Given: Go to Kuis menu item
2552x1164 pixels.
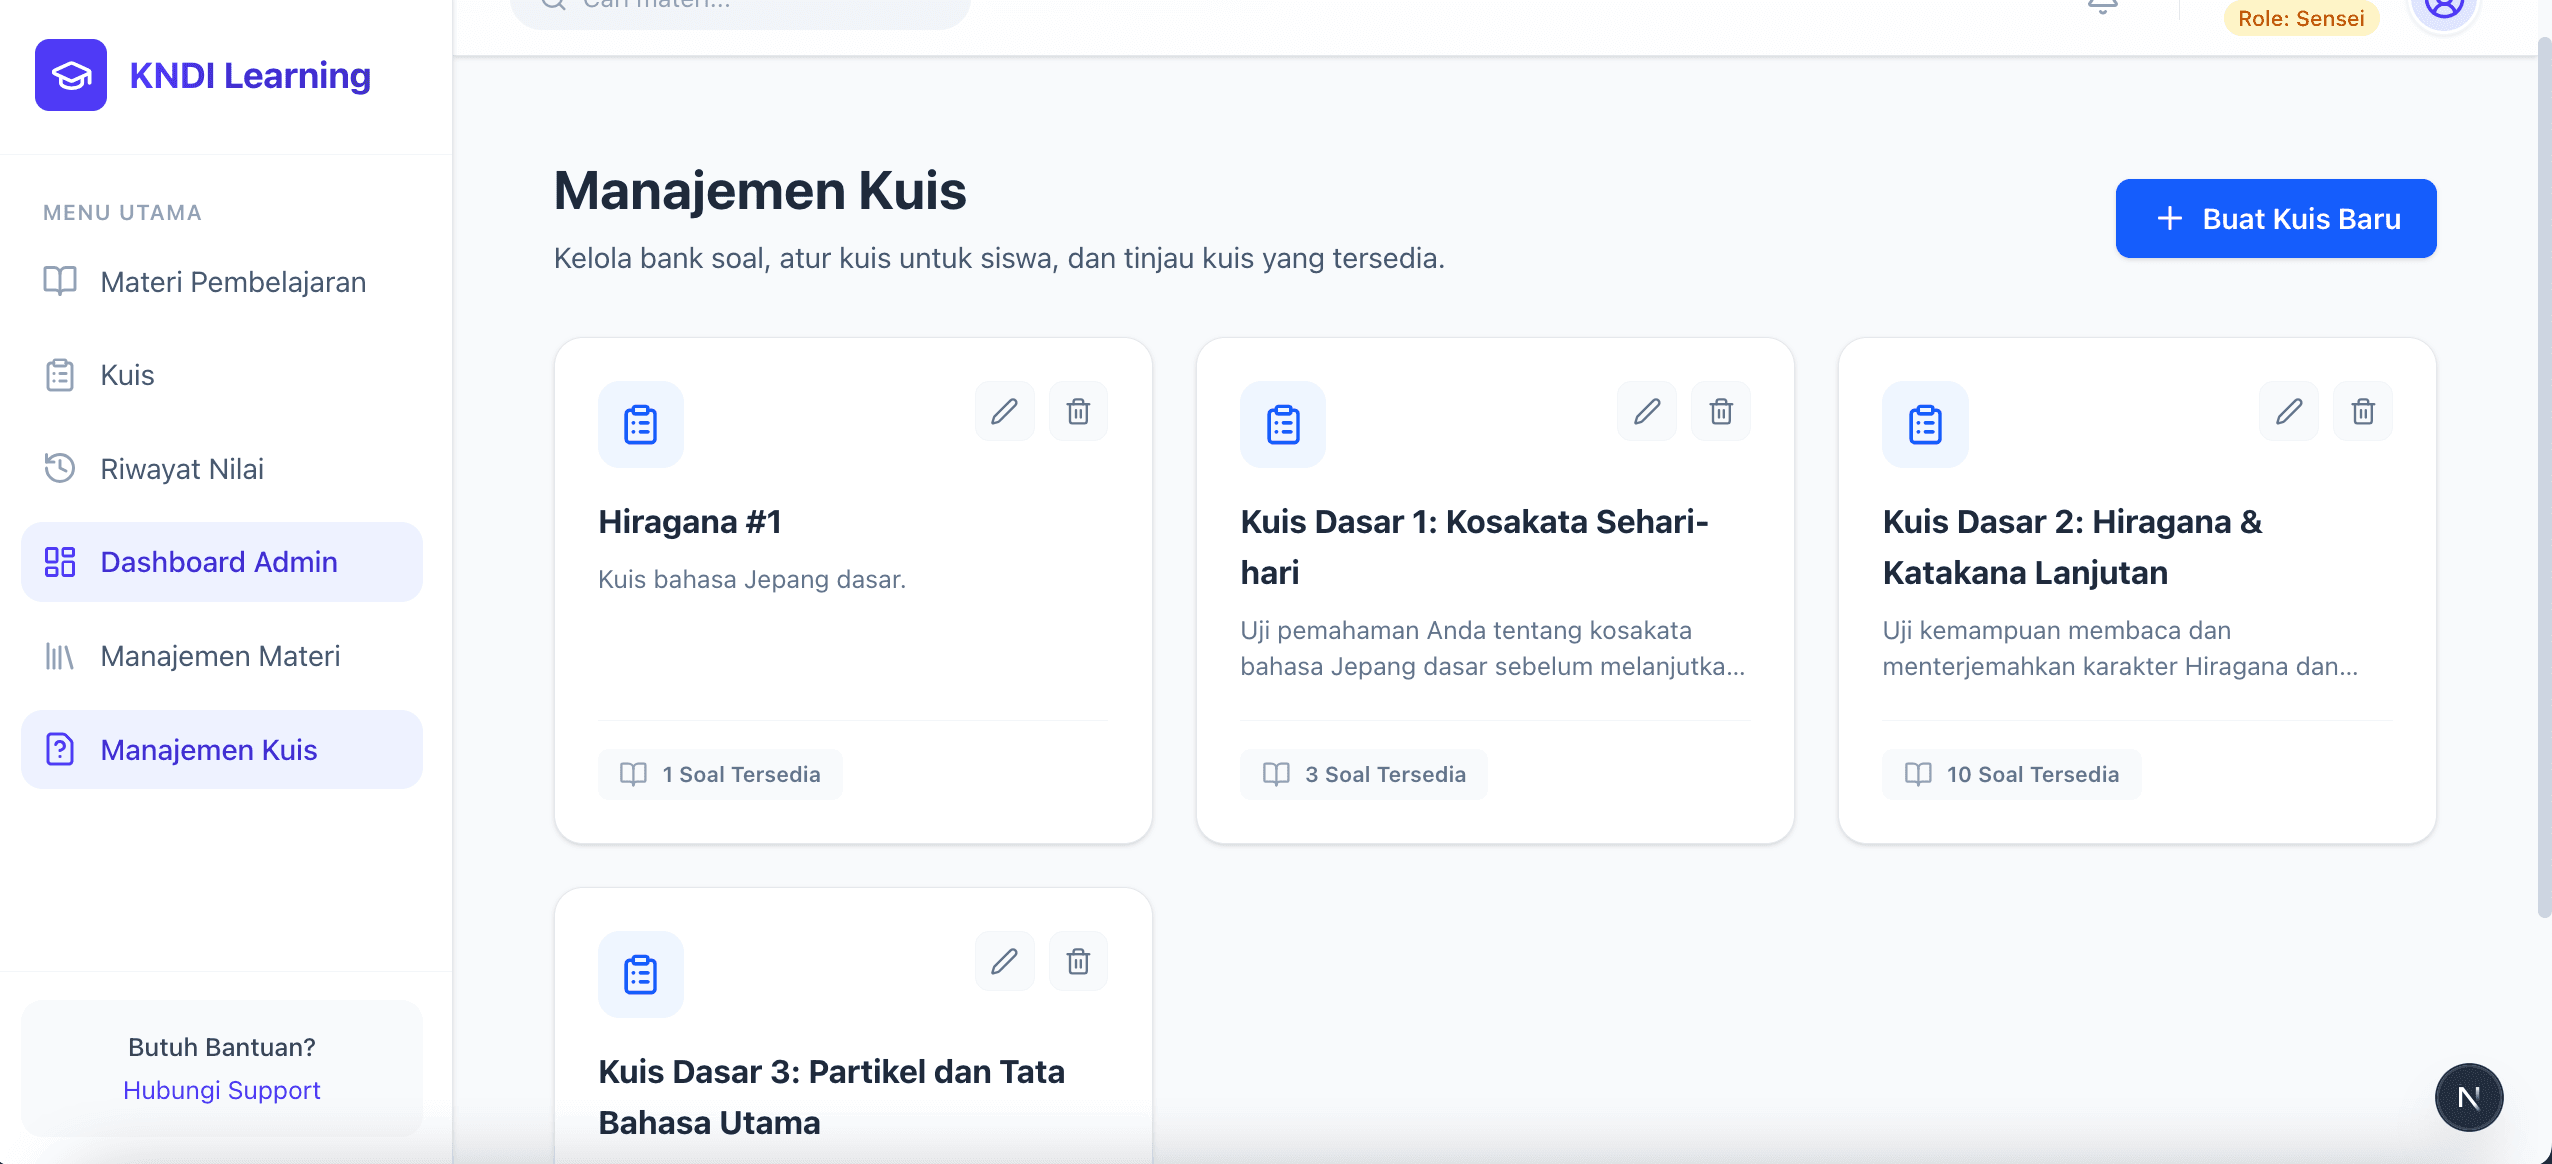Looking at the screenshot, I should click(x=222, y=375).
